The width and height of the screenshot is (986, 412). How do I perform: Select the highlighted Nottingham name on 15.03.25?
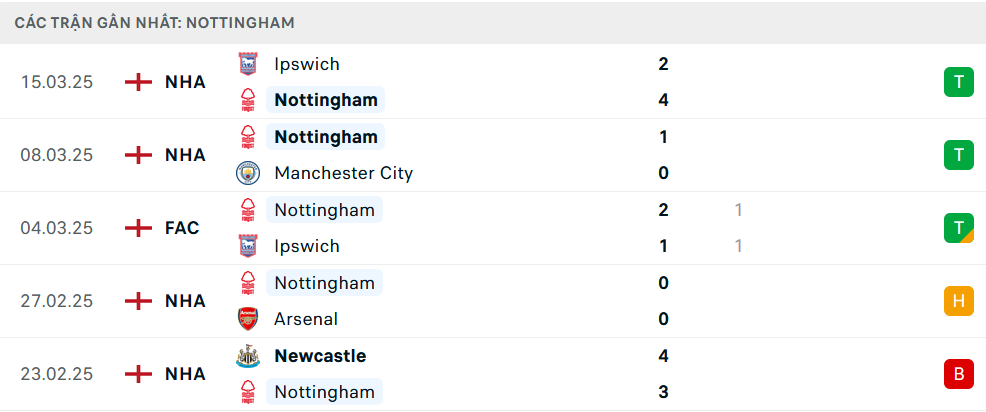pos(326,100)
